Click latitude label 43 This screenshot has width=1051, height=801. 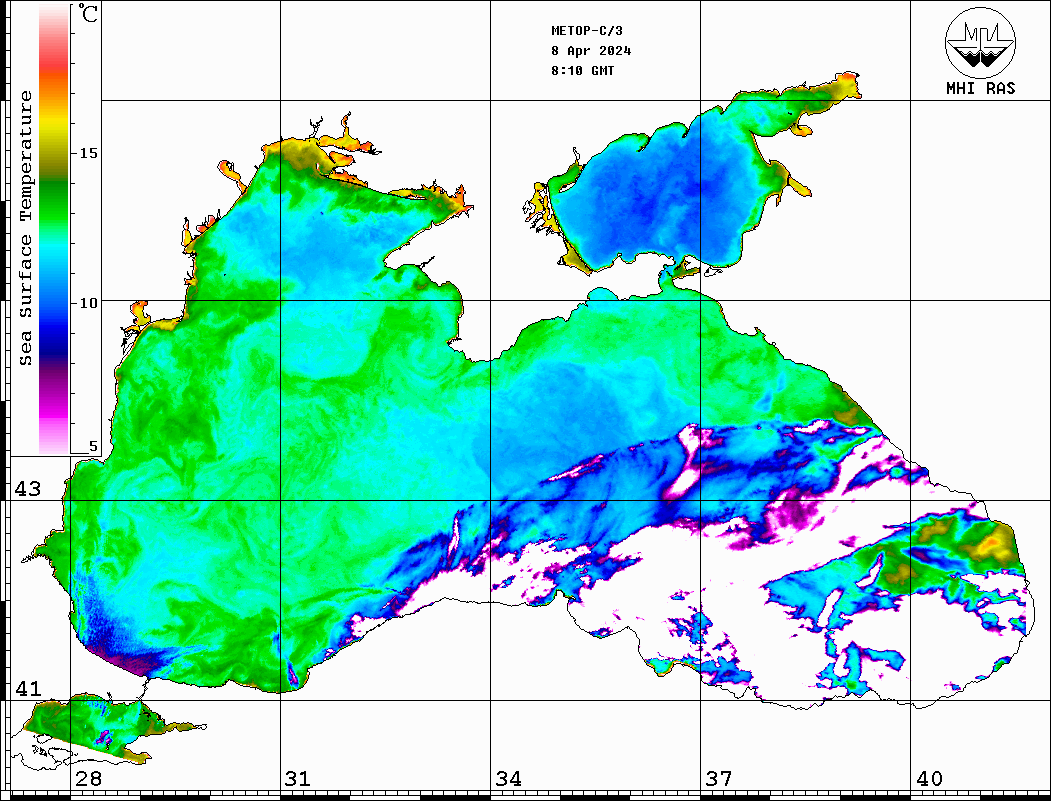28,489
